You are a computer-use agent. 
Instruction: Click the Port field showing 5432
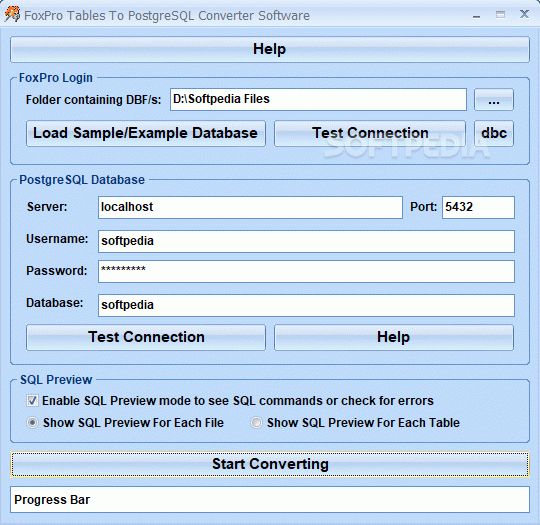pos(478,207)
